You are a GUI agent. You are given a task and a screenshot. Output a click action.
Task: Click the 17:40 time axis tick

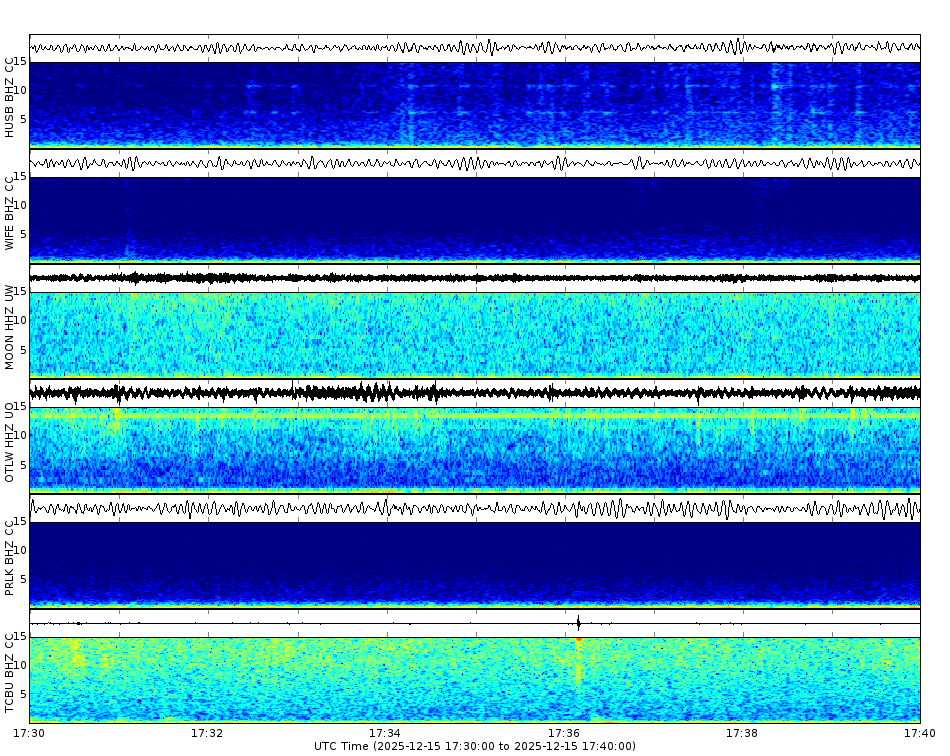(921, 732)
